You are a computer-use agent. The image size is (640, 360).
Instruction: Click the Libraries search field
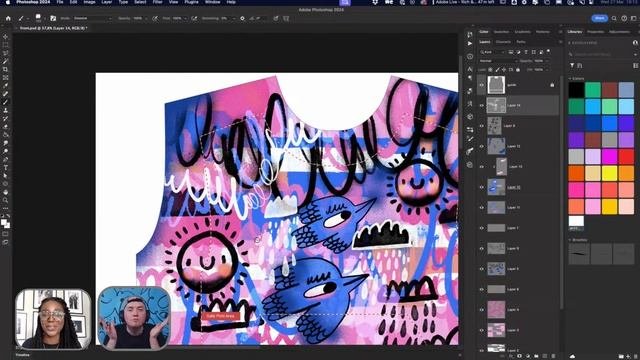click(x=601, y=54)
